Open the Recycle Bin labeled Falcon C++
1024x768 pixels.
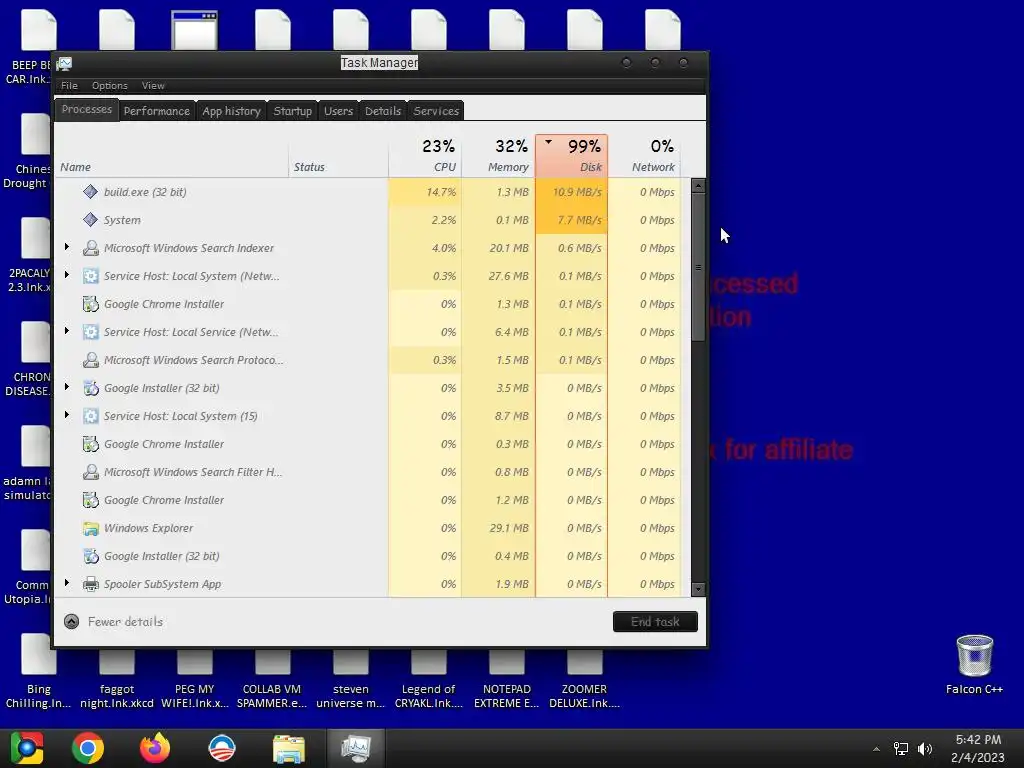[974, 664]
